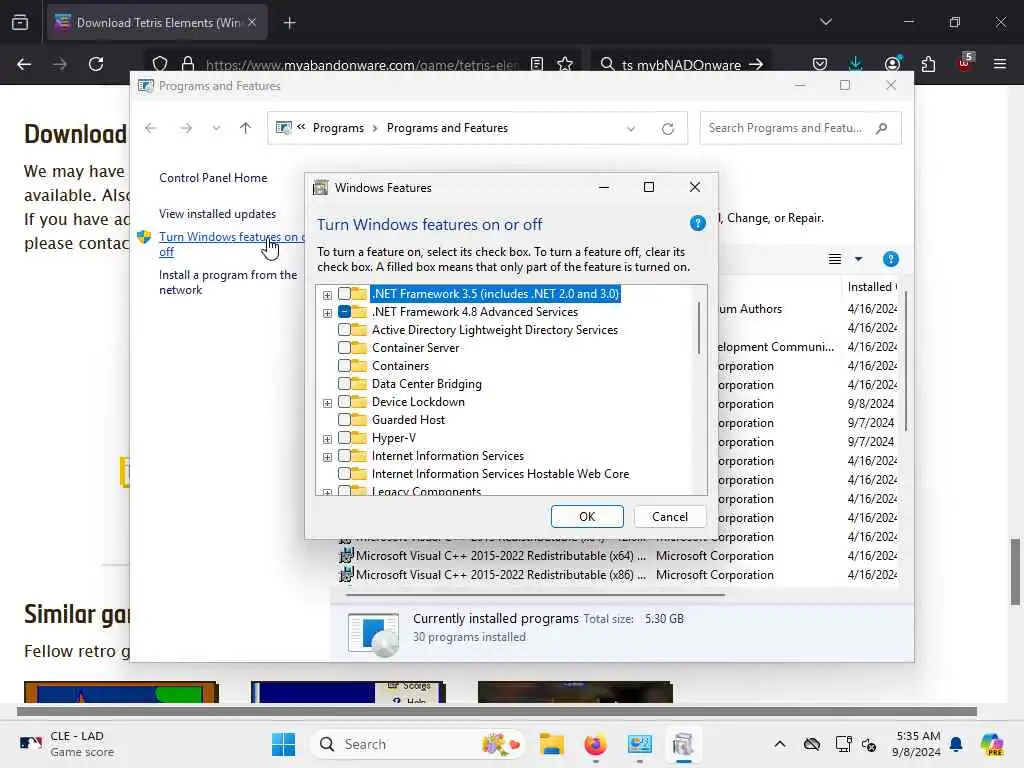Check the Container Server checkbox
Image resolution: width=1024 pixels, height=768 pixels.
pyautogui.click(x=344, y=348)
